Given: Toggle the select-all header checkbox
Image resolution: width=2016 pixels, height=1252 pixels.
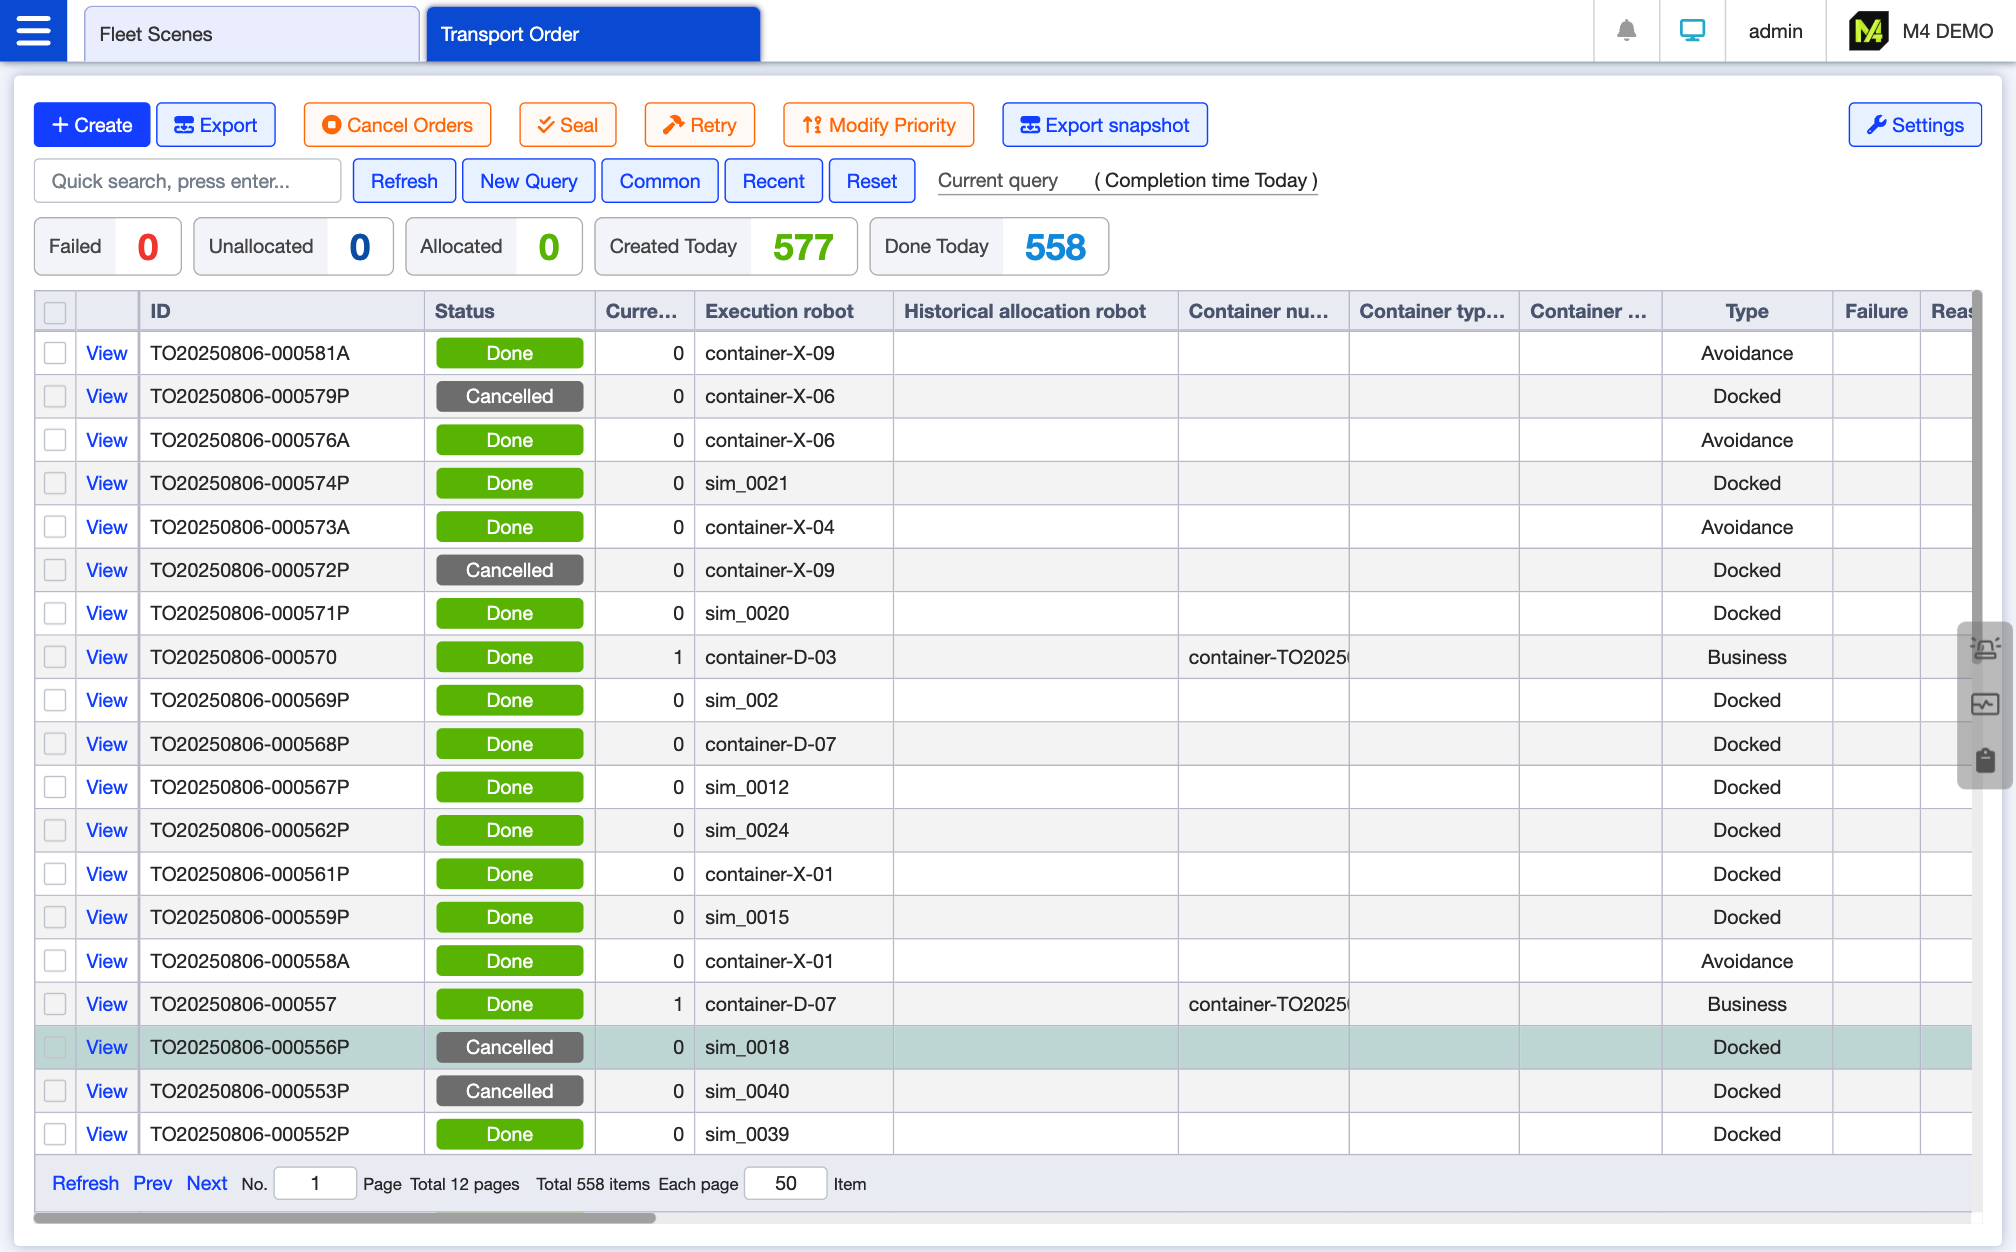Looking at the screenshot, I should pyautogui.click(x=55, y=312).
